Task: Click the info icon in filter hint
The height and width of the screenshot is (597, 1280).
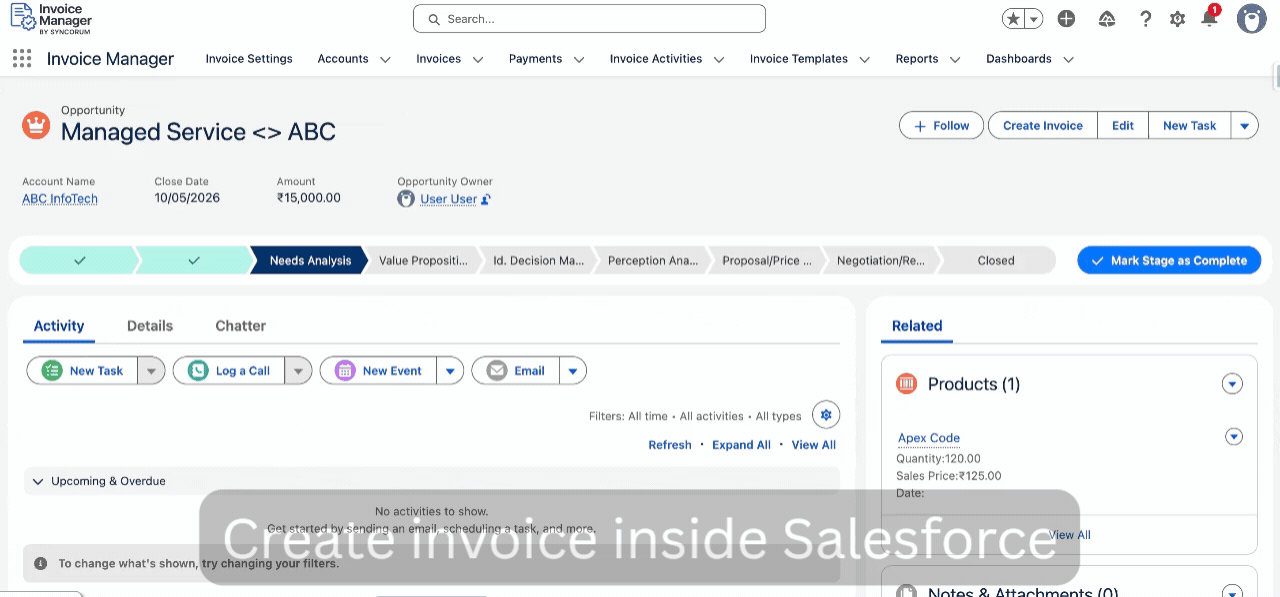Action: [x=41, y=564]
